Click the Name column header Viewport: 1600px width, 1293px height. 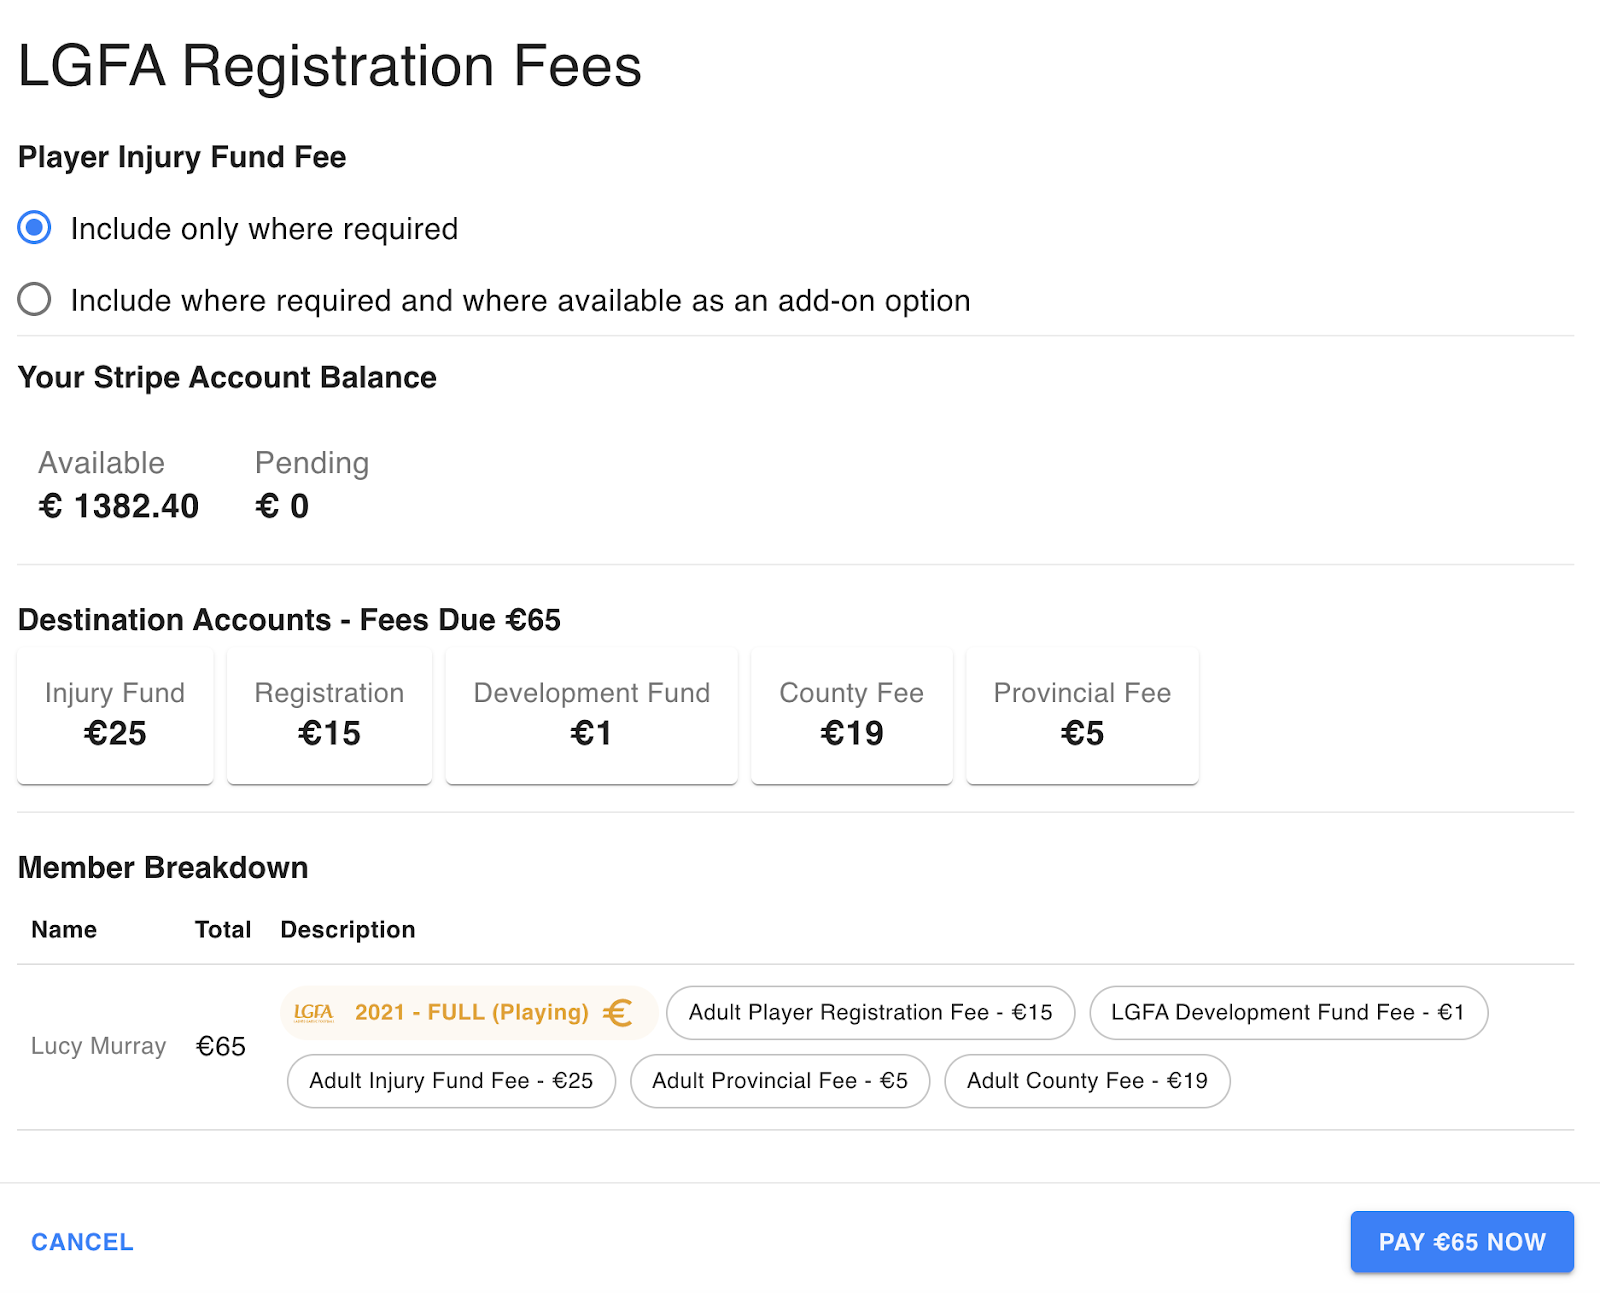tap(63, 929)
